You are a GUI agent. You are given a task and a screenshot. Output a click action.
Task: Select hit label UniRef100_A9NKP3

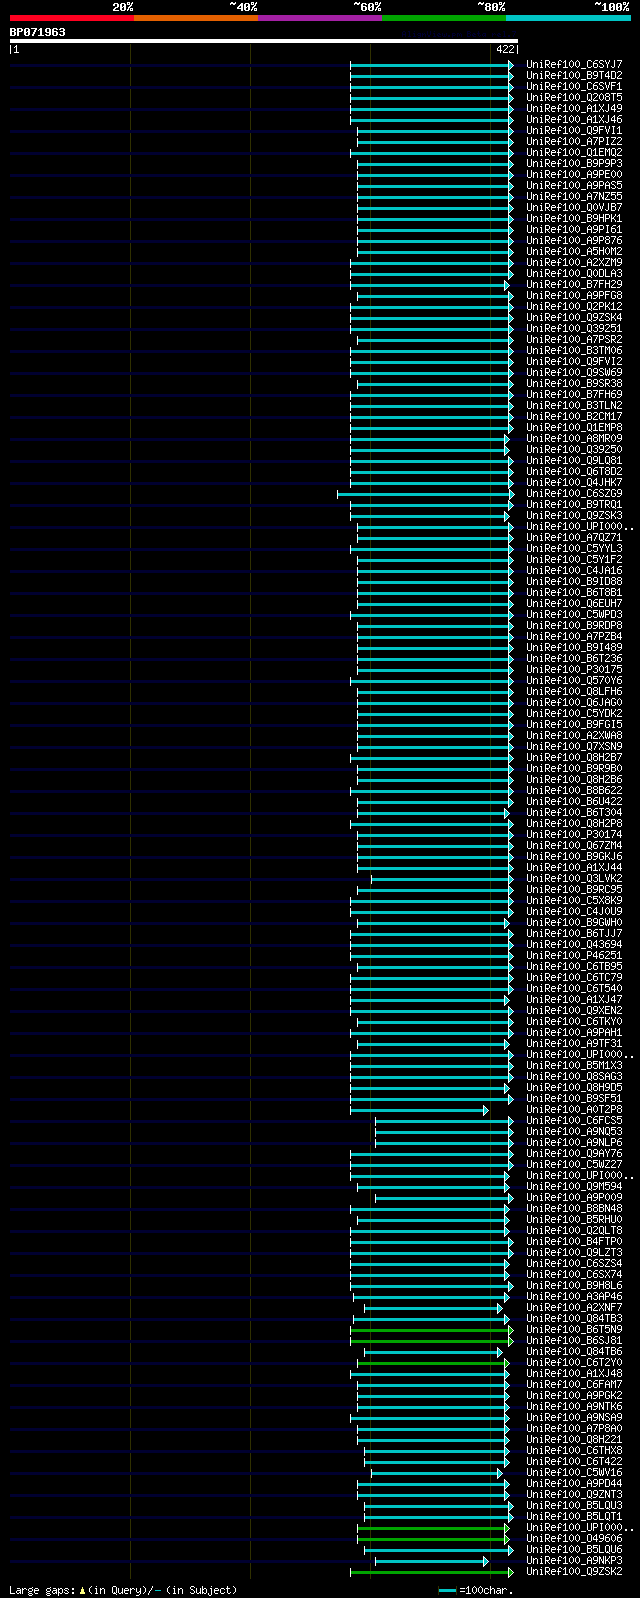tap(574, 1560)
